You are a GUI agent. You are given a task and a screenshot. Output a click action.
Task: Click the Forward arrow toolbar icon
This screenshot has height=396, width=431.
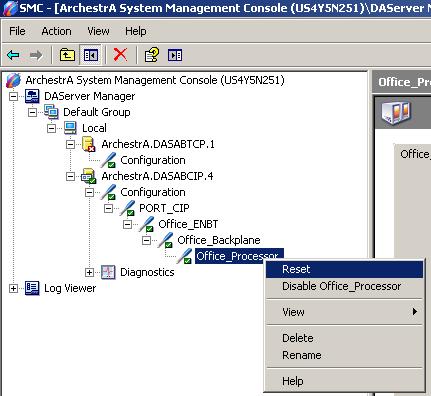coord(36,55)
